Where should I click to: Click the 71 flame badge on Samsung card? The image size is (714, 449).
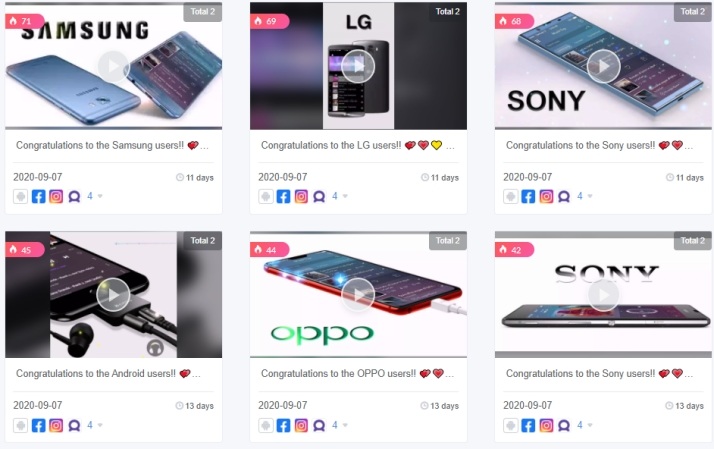pos(25,21)
